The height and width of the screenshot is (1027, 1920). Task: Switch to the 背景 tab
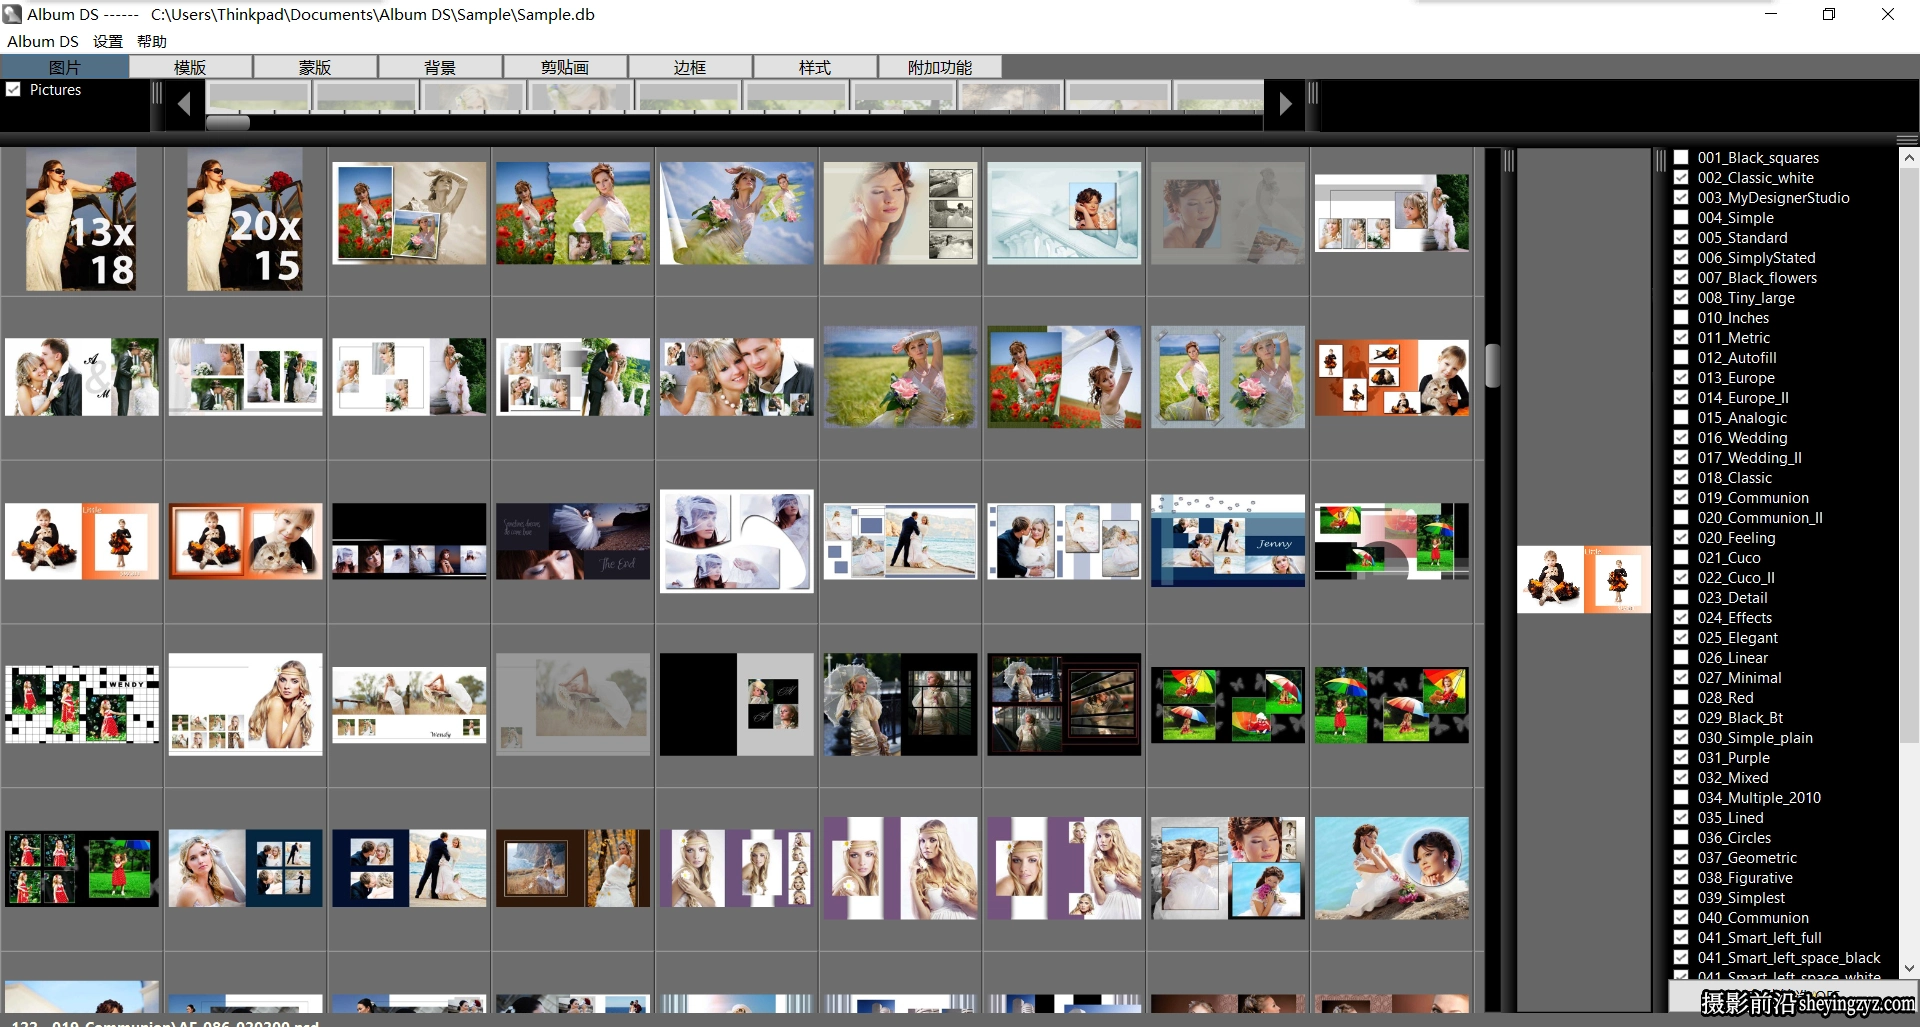click(440, 67)
